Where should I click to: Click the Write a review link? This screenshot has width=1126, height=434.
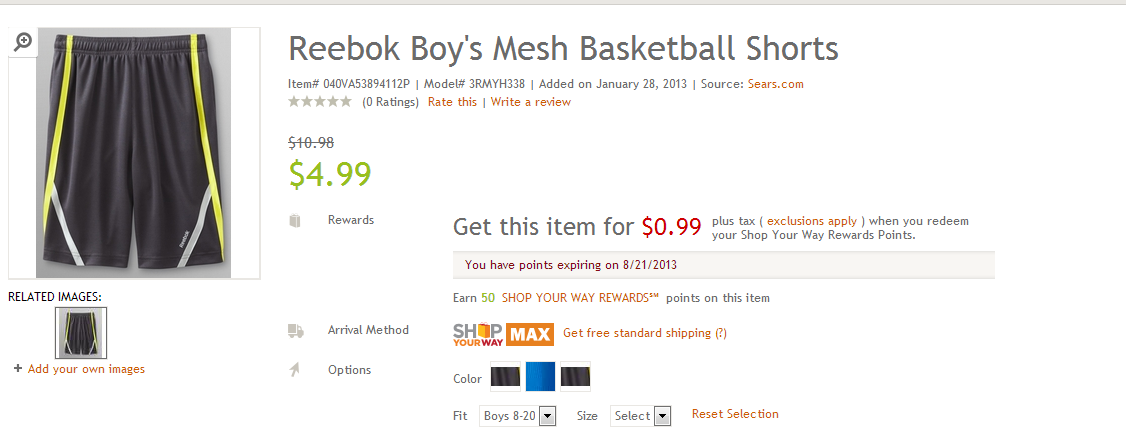[531, 102]
